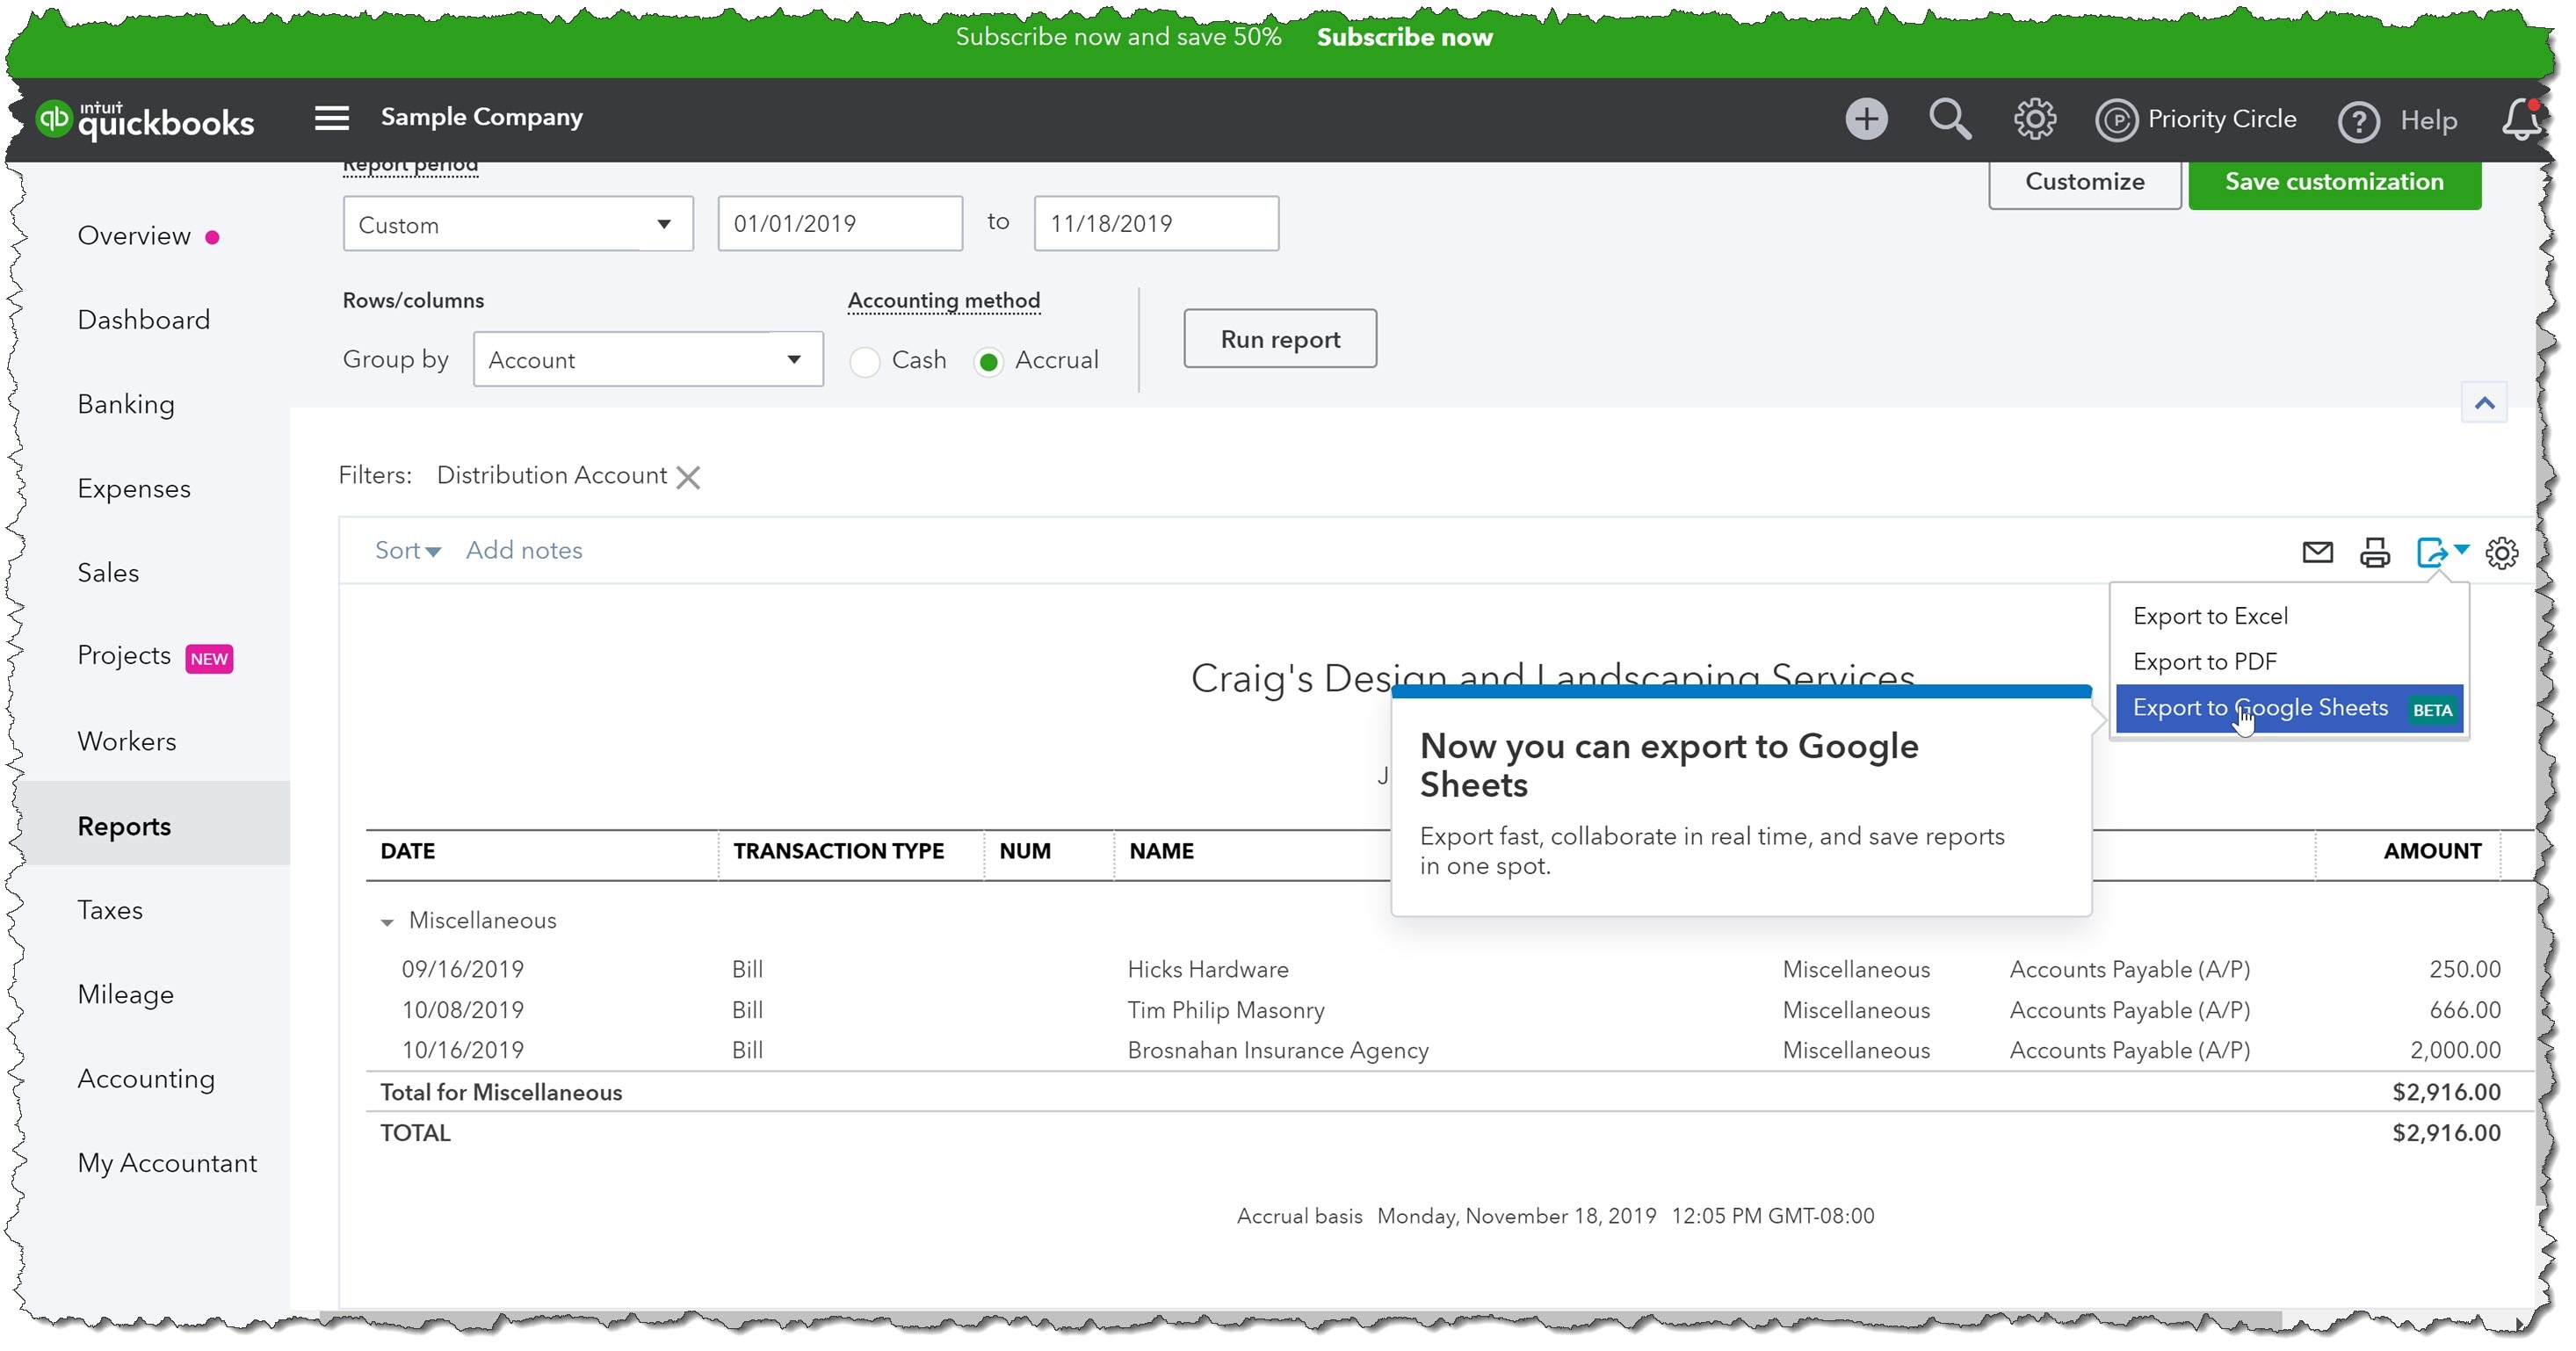2576x1351 pixels.
Task: Open the notifications bell
Action: click(x=2521, y=120)
